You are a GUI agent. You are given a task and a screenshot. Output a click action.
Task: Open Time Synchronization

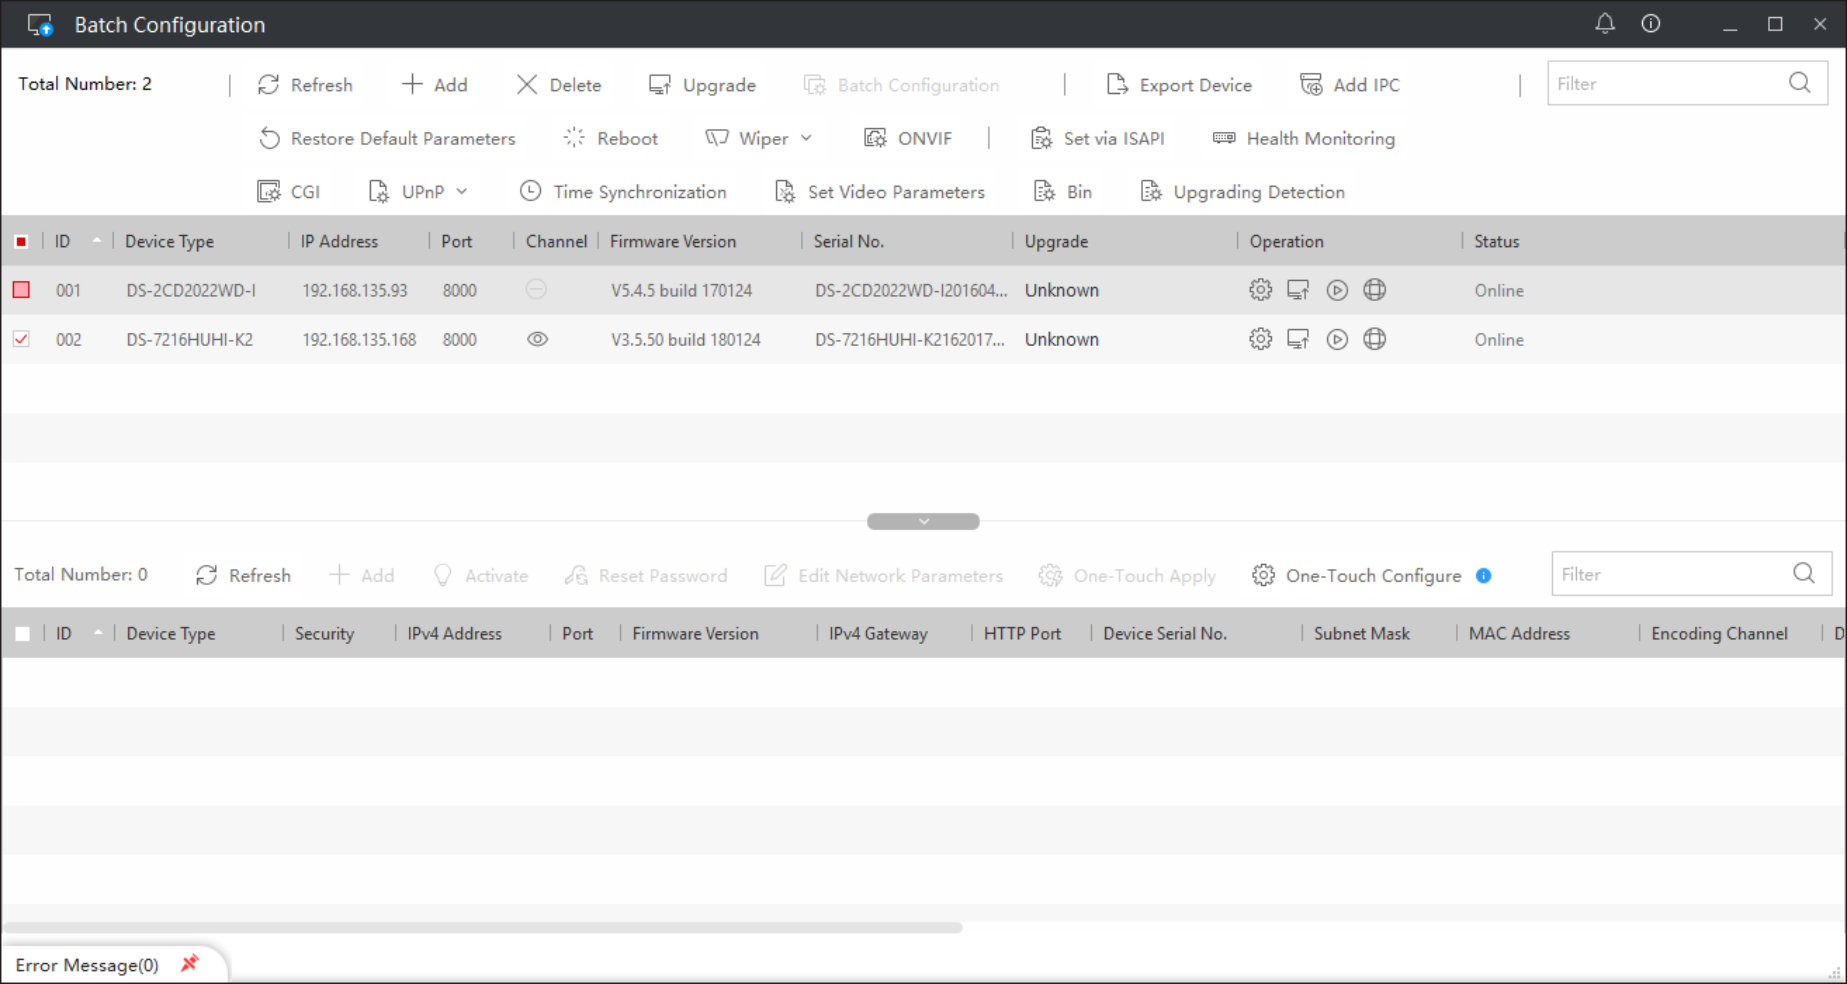click(623, 192)
